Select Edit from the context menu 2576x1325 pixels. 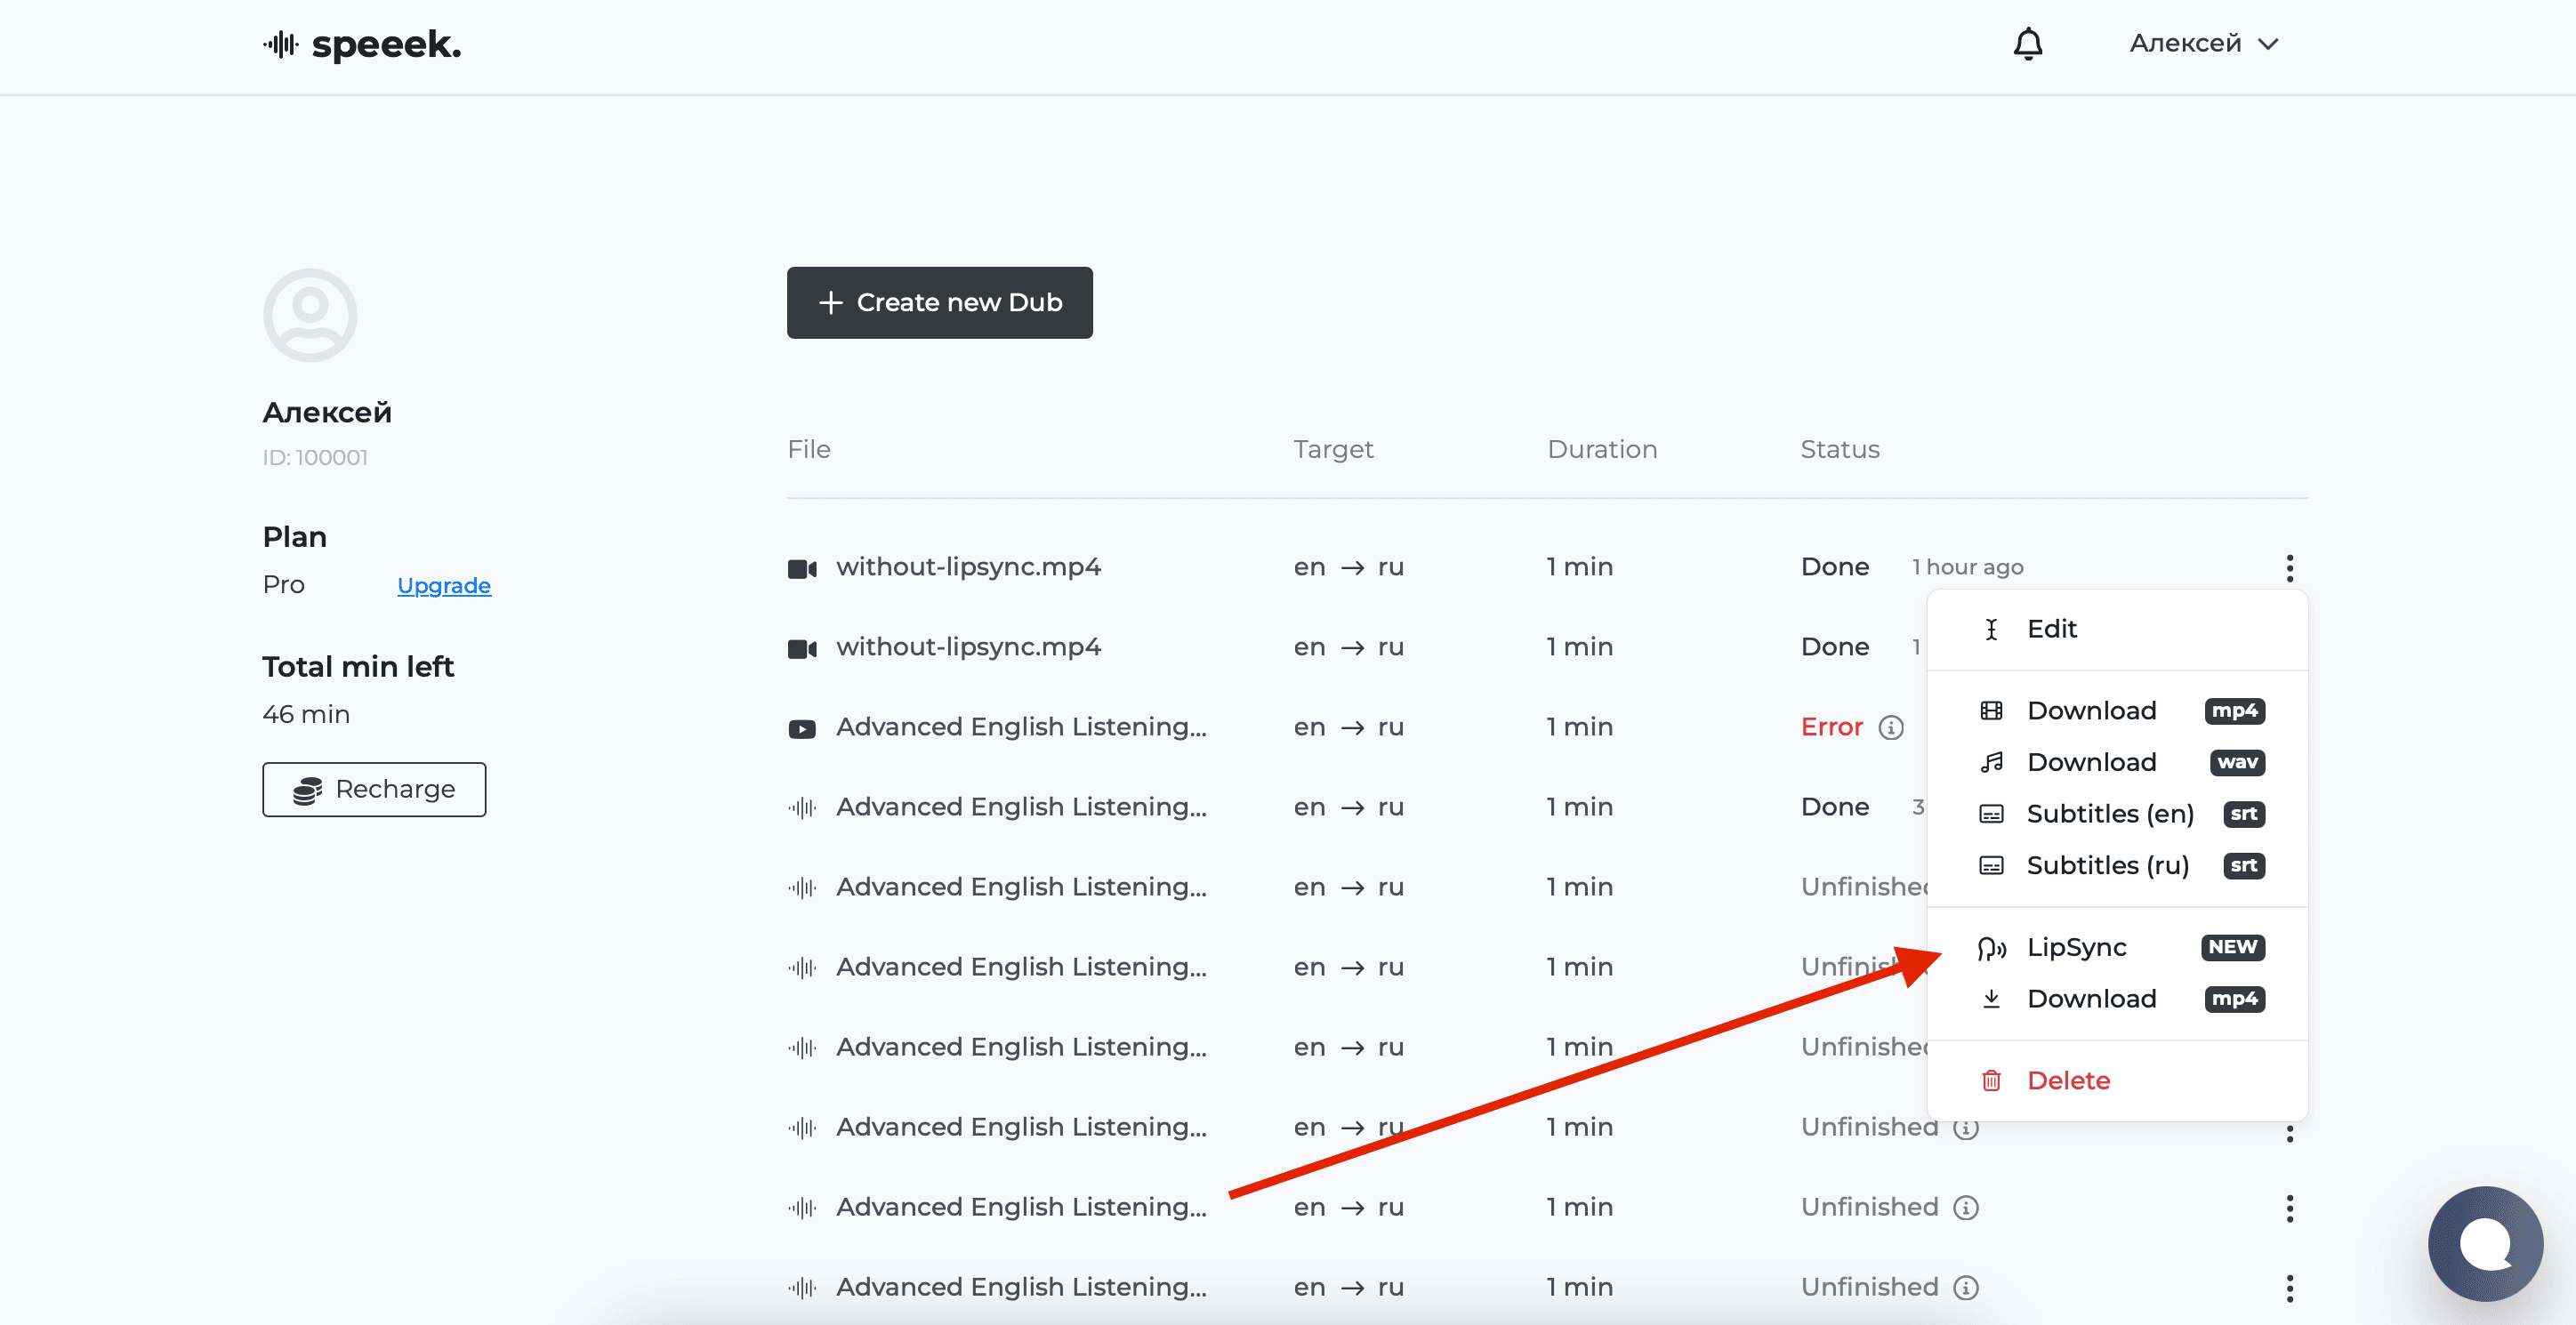coord(2051,629)
